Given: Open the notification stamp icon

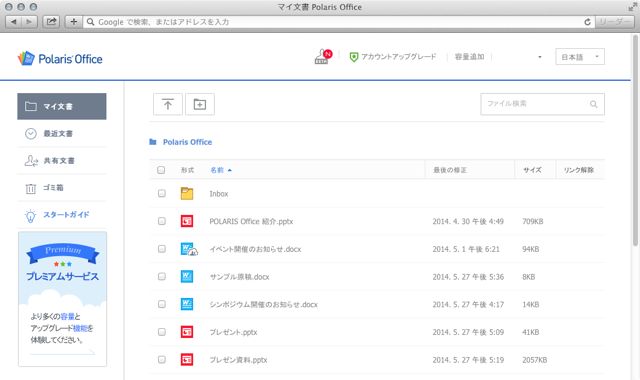Looking at the screenshot, I should (x=322, y=57).
